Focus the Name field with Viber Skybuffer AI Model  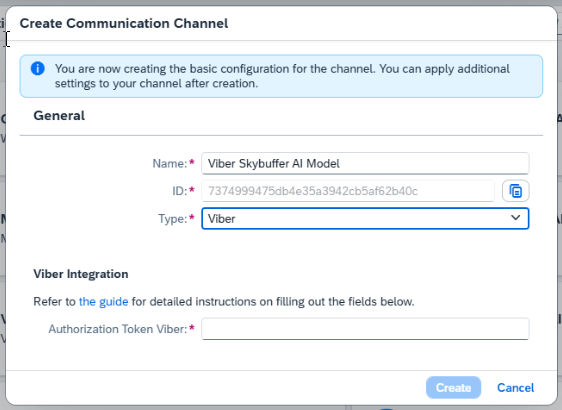(x=365, y=163)
